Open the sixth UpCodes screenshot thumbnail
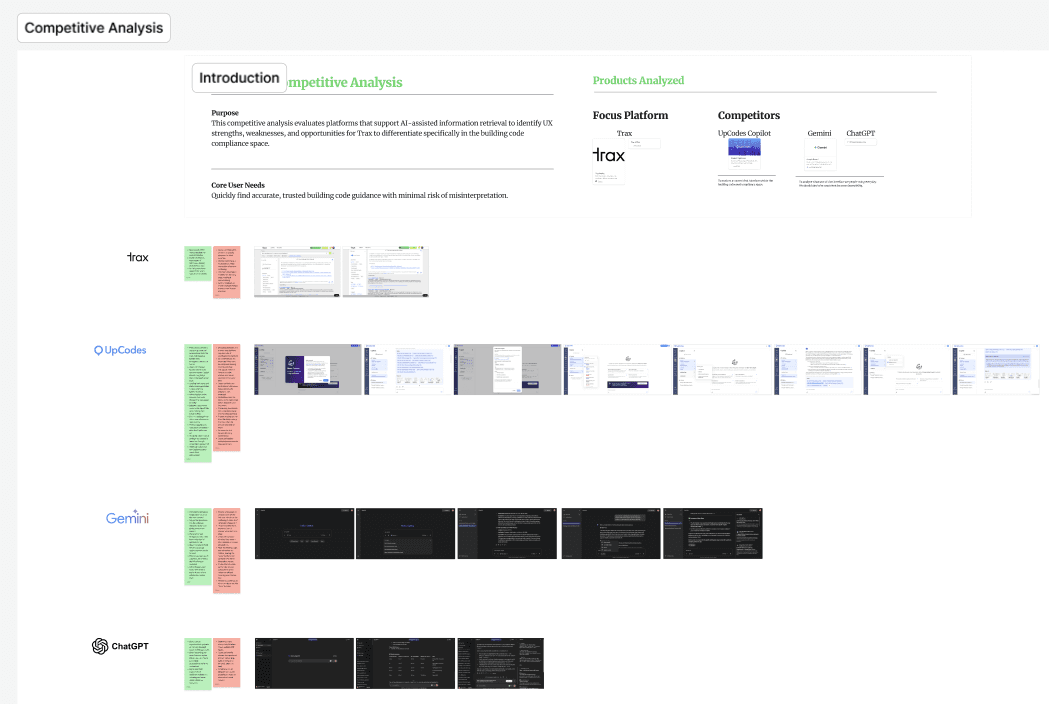 (x=818, y=369)
